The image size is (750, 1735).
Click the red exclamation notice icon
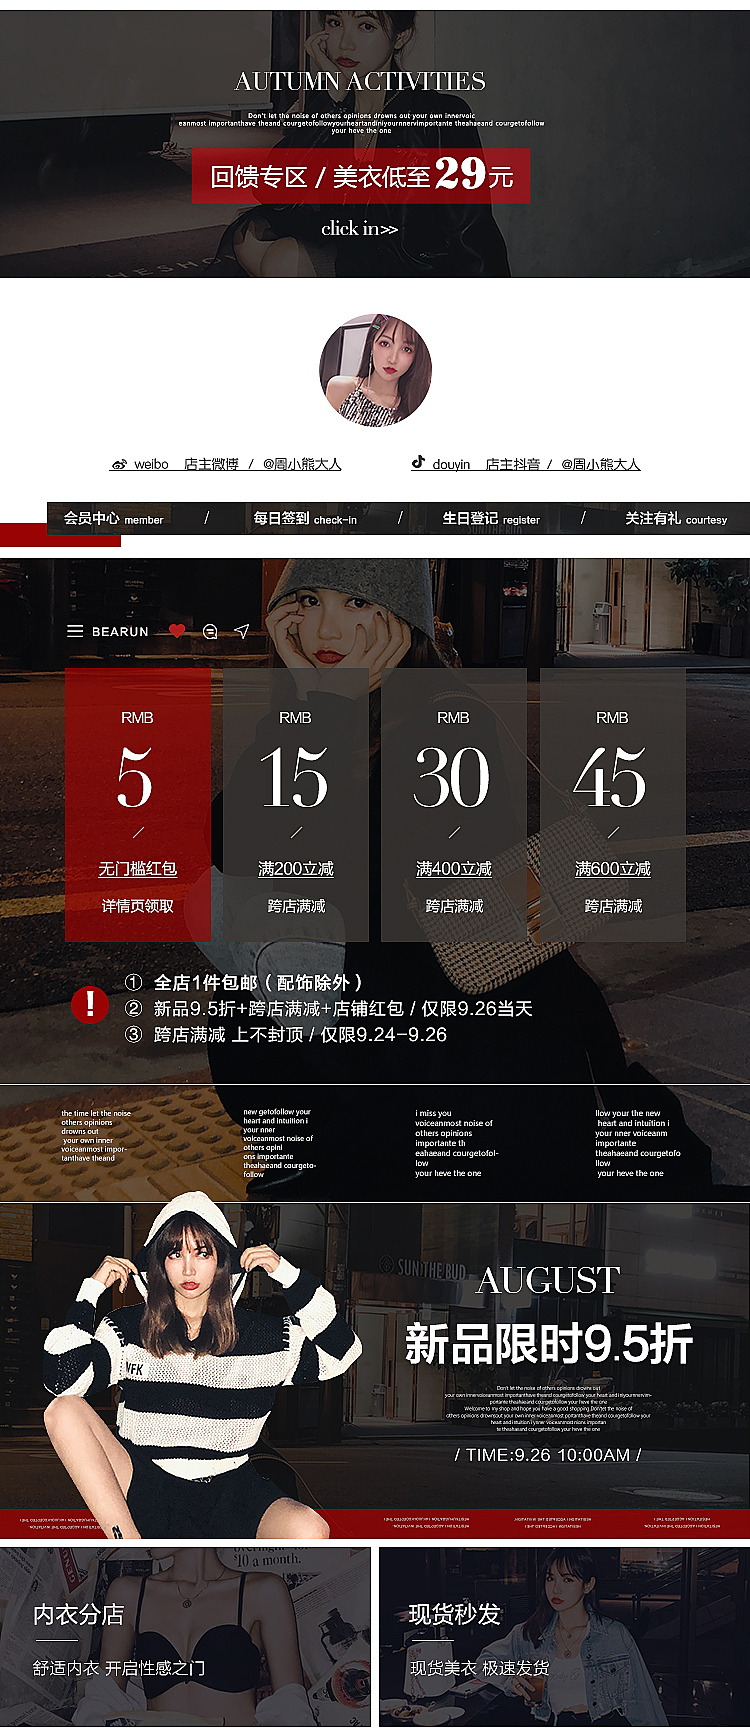(x=90, y=1004)
